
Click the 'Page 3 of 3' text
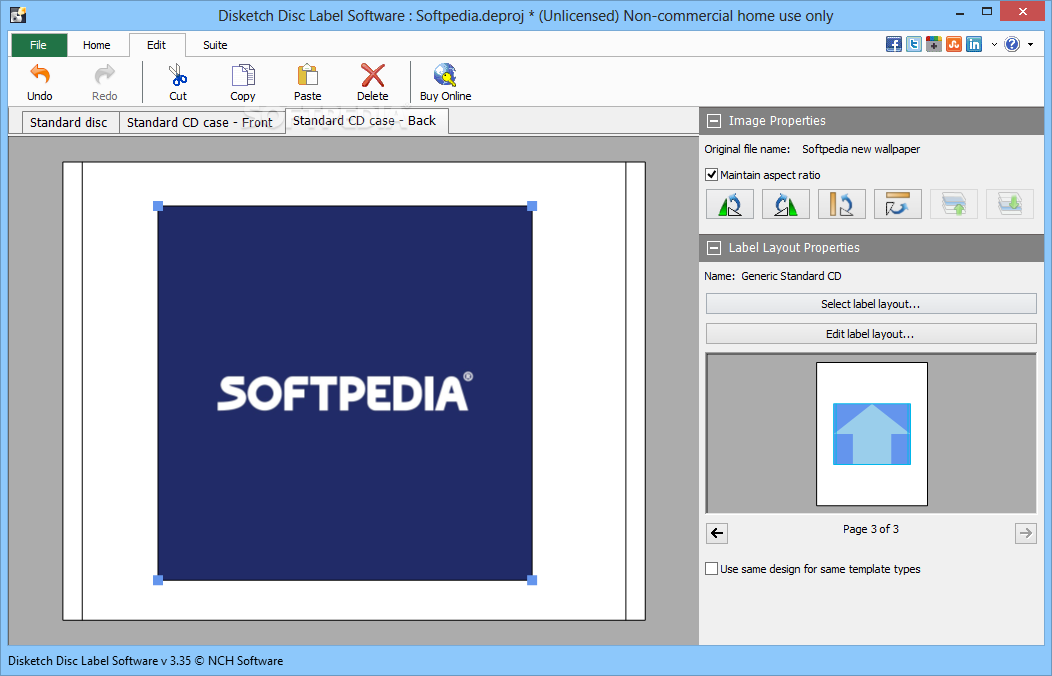tap(871, 529)
